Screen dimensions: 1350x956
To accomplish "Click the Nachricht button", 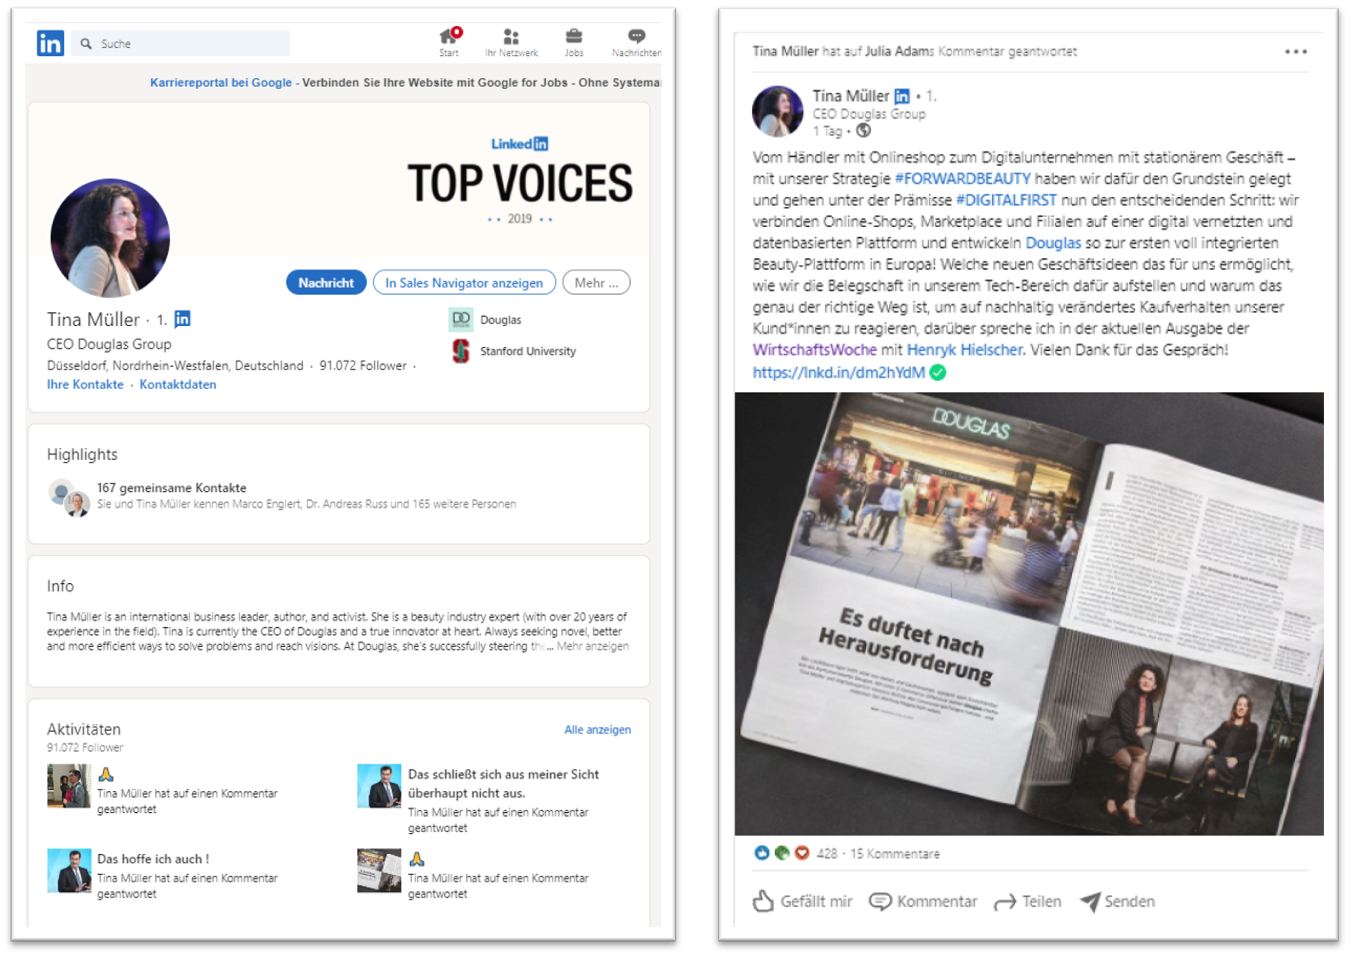I will pyautogui.click(x=326, y=283).
